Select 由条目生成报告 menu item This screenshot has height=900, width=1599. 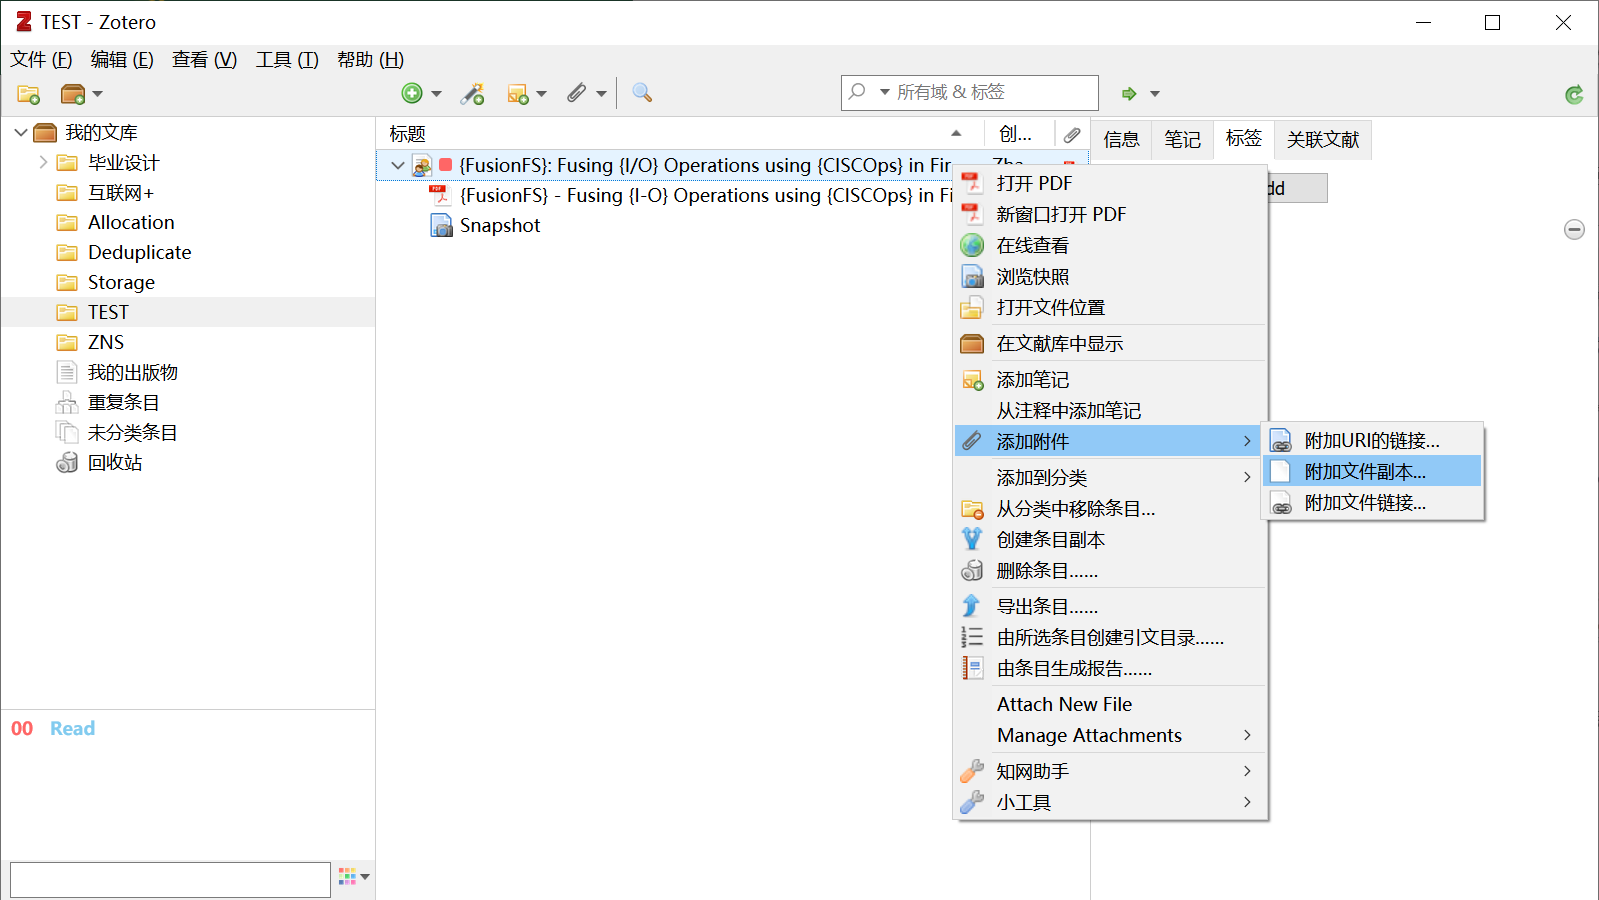click(x=1111, y=668)
